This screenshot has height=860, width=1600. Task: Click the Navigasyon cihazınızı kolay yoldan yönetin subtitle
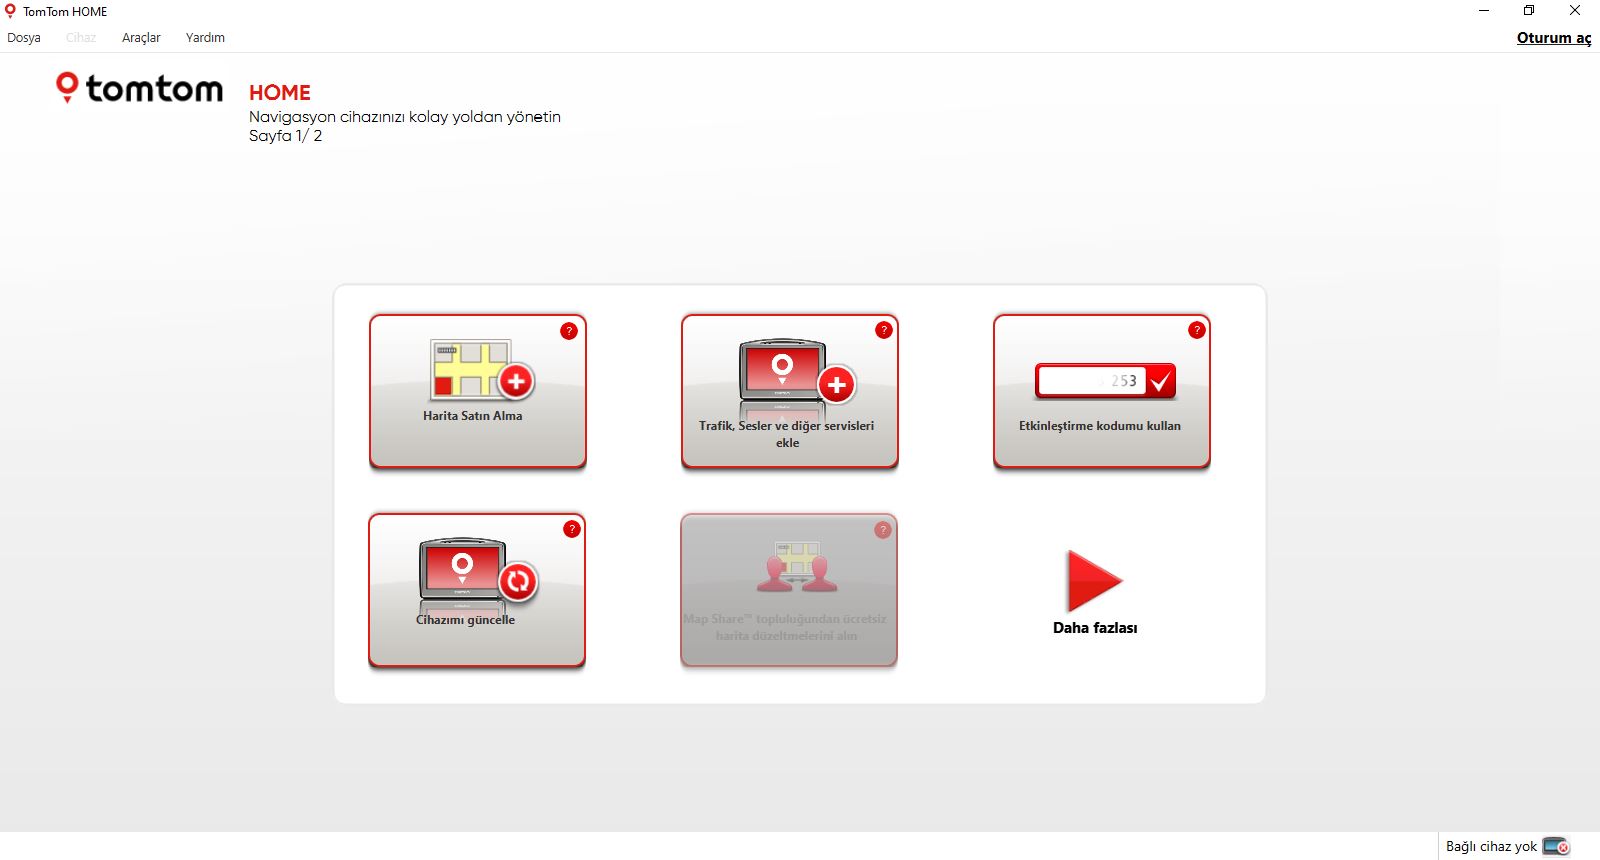[405, 117]
